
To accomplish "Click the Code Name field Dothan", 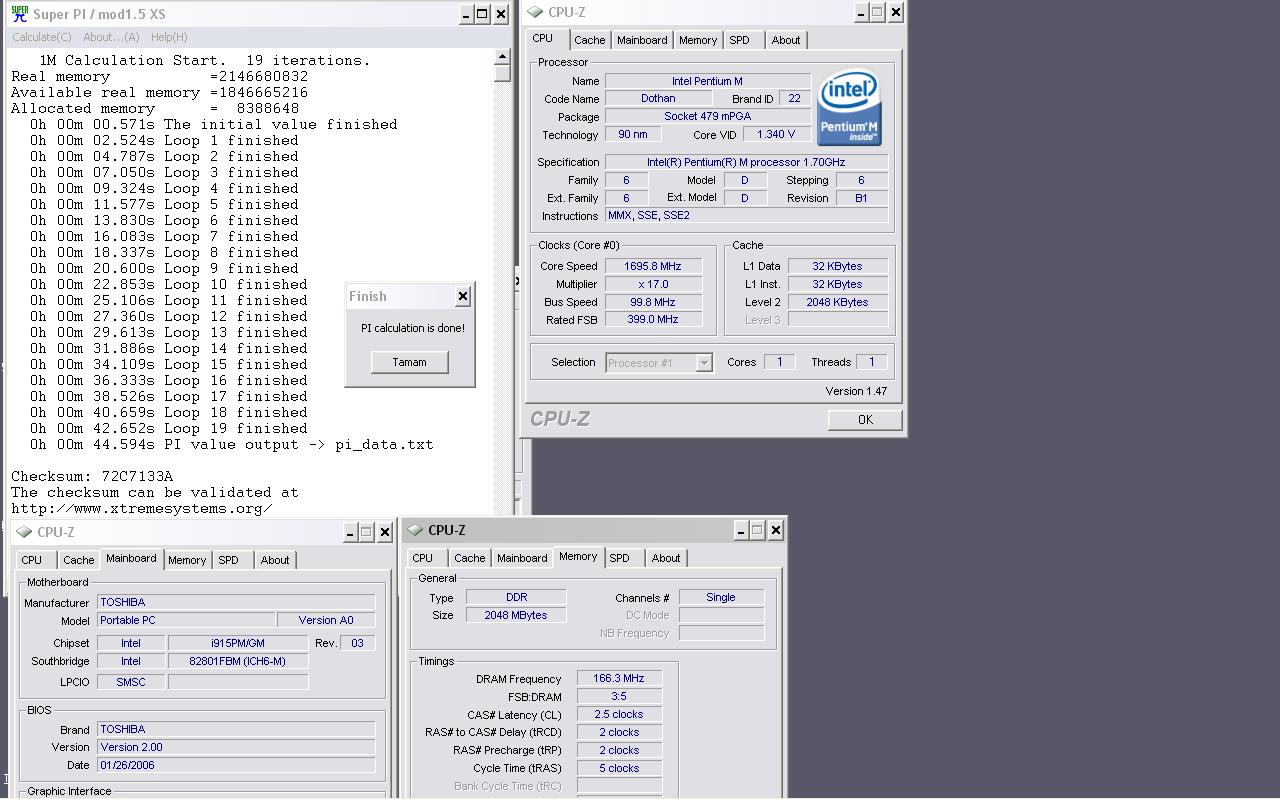I will coord(658,99).
